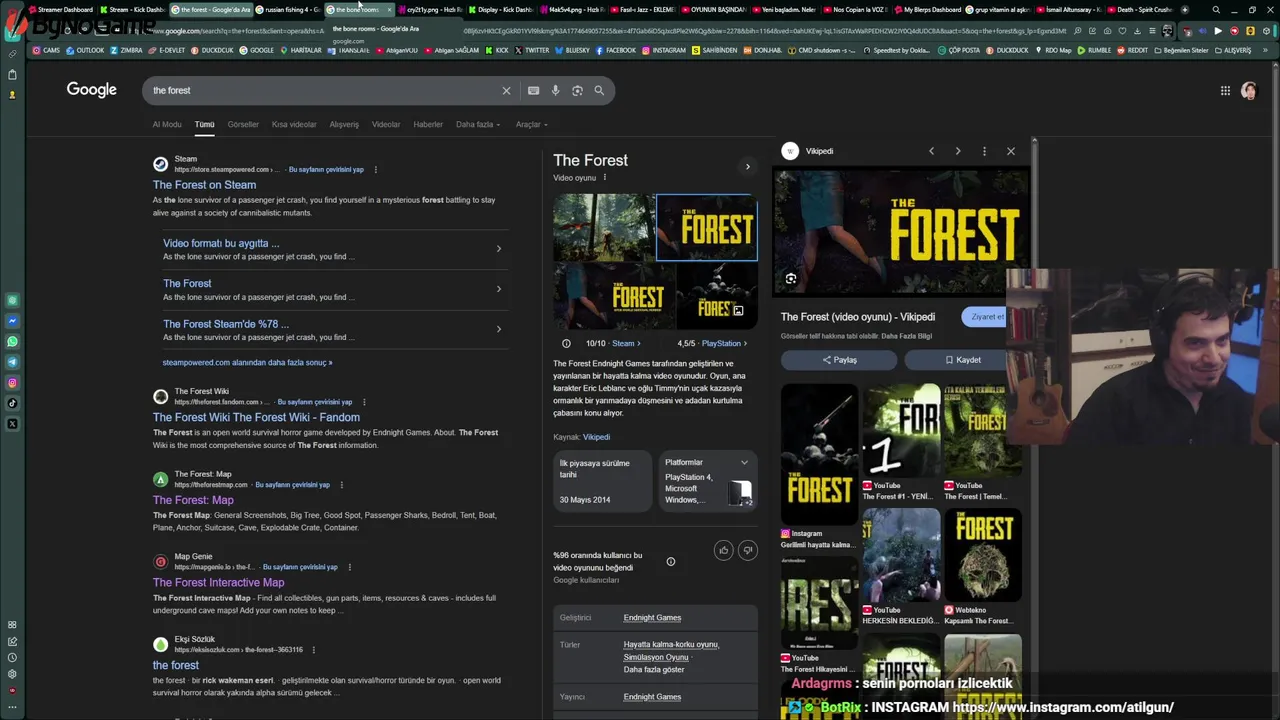
Task: Expand the Araçlar dropdown
Action: click(531, 125)
